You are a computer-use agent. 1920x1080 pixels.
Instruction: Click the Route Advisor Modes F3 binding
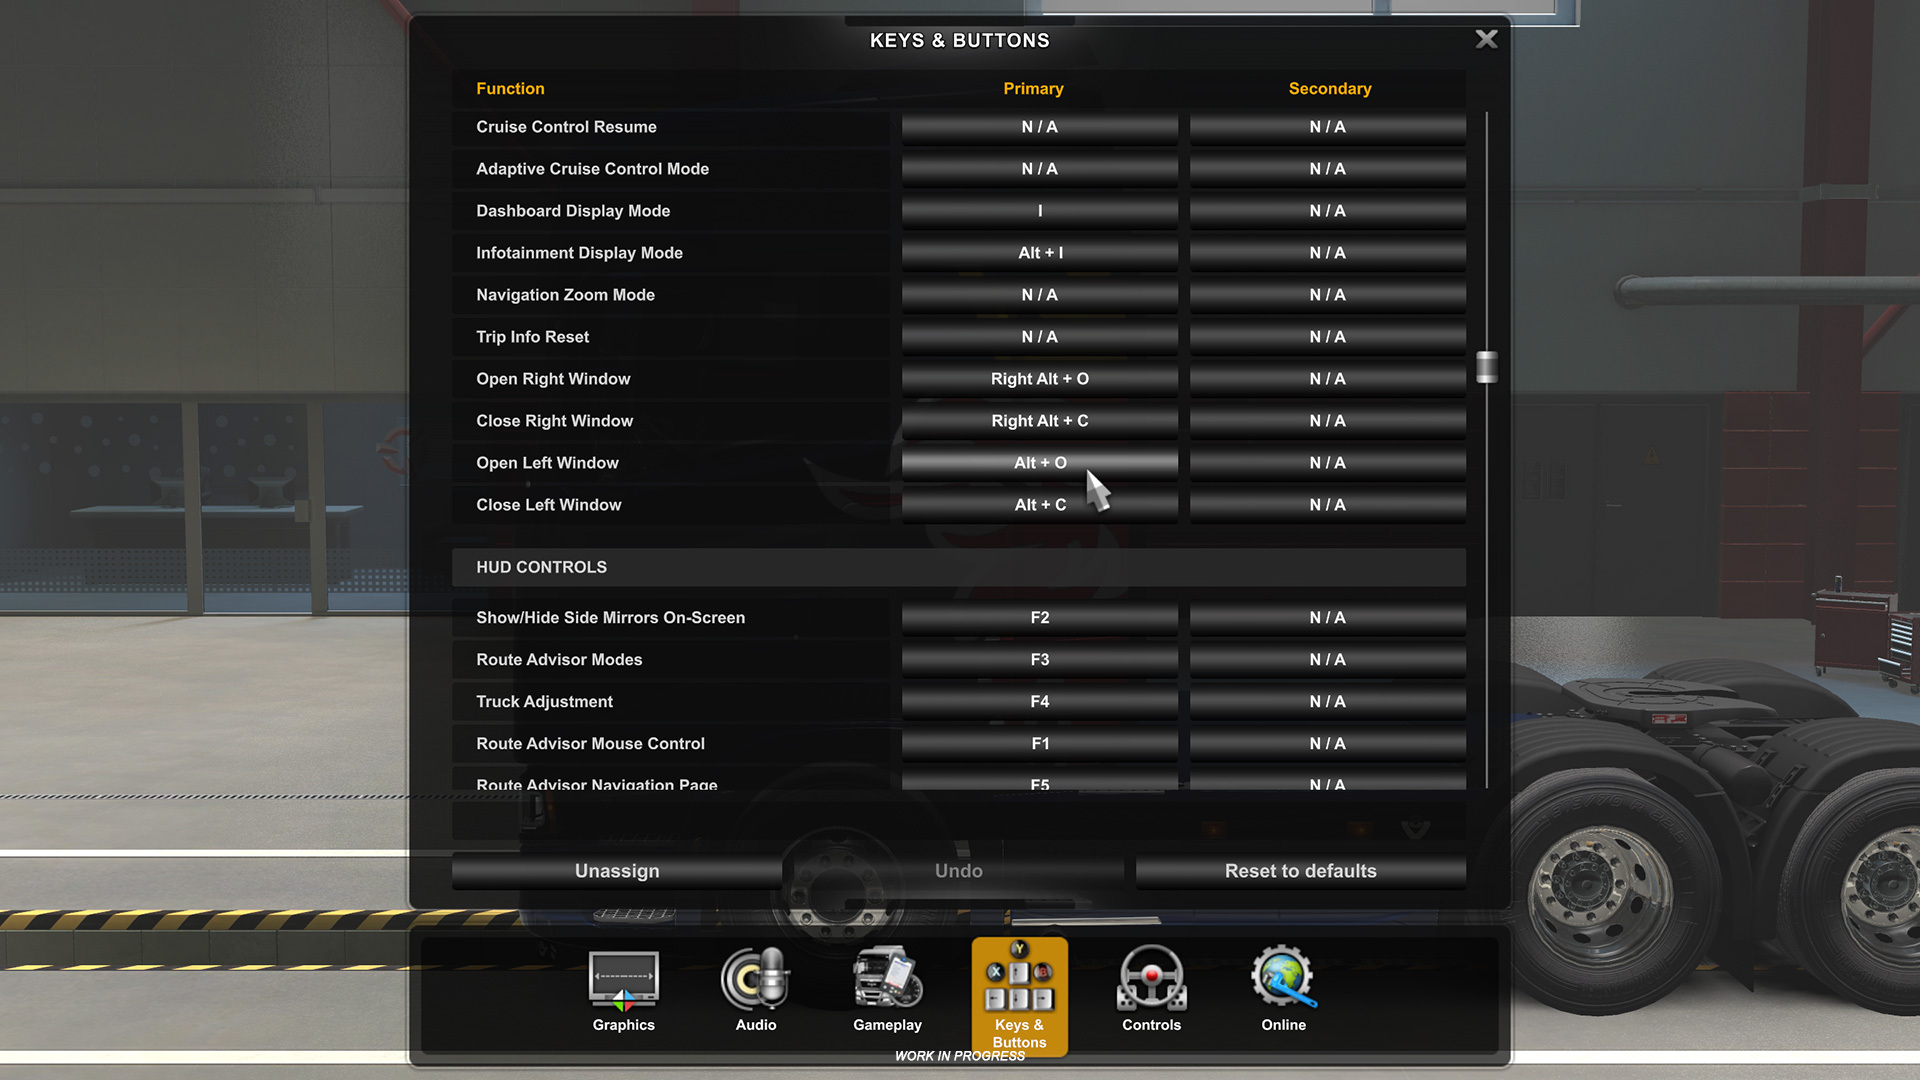click(x=1039, y=659)
